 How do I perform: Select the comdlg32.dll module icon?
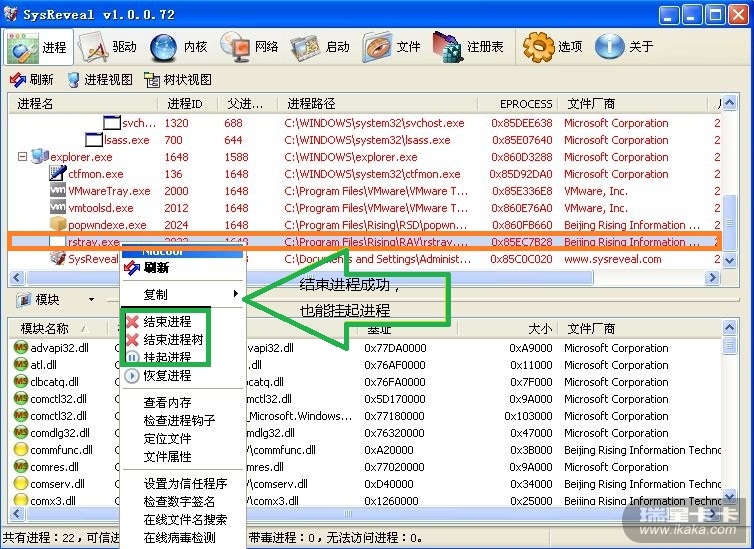pos(21,432)
